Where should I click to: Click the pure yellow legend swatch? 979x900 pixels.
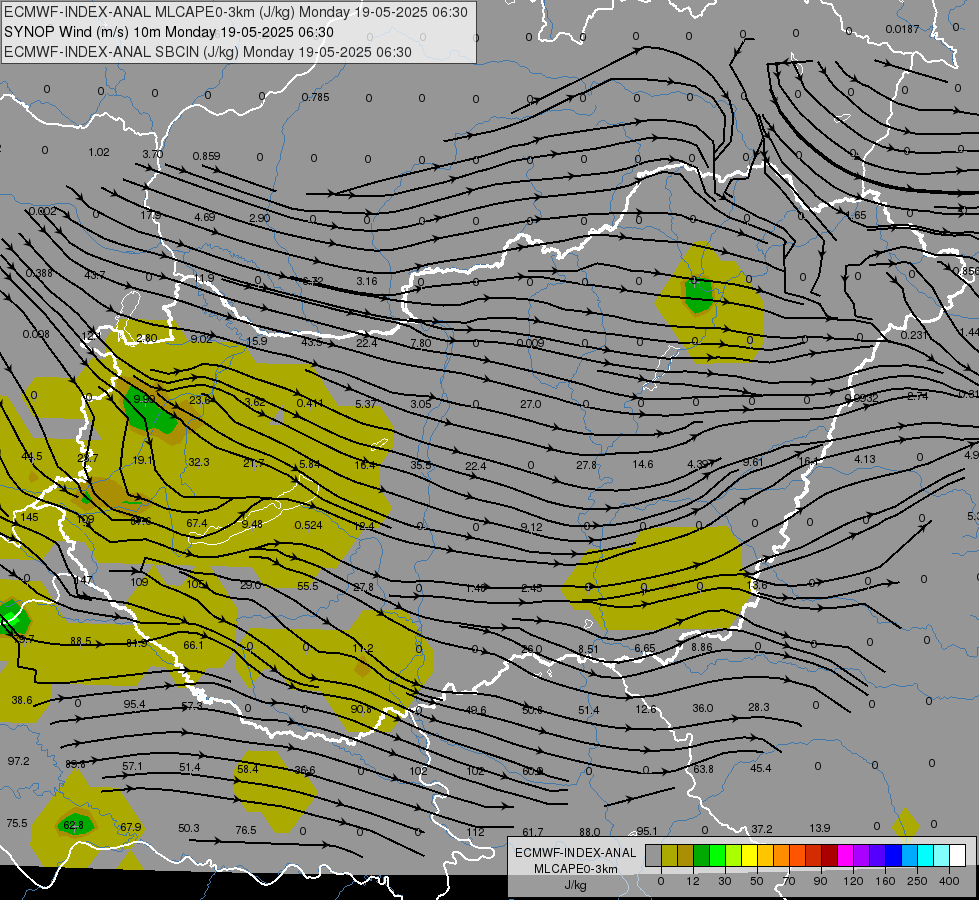(749, 855)
